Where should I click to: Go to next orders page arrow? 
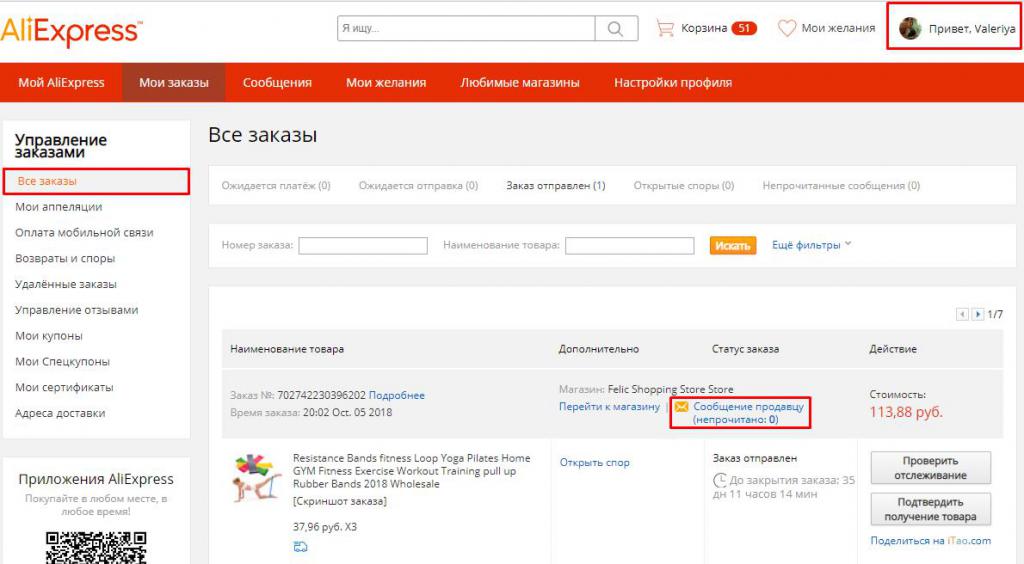click(978, 314)
